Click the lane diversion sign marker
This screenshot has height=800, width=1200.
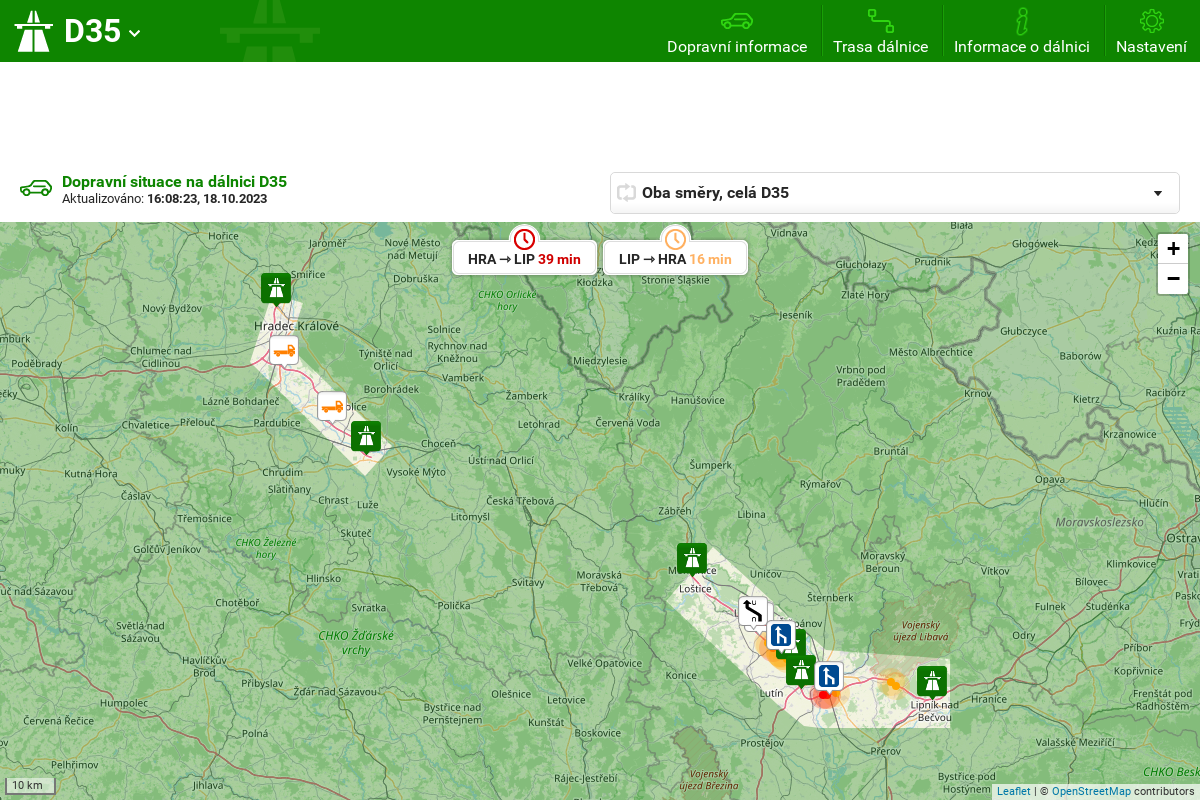(753, 610)
